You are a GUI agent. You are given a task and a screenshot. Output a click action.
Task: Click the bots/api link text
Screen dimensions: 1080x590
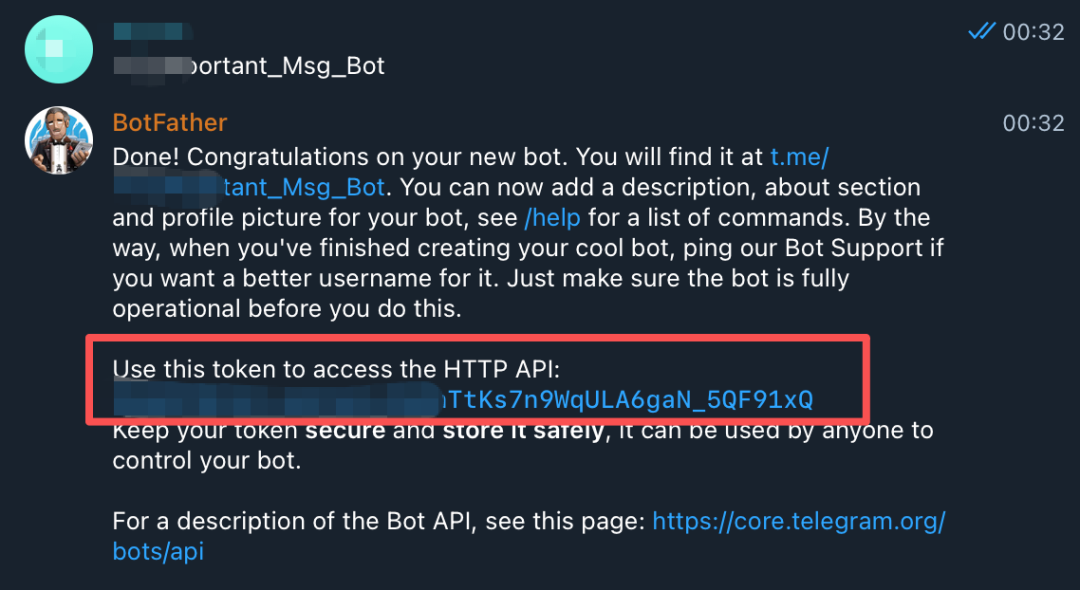(158, 551)
